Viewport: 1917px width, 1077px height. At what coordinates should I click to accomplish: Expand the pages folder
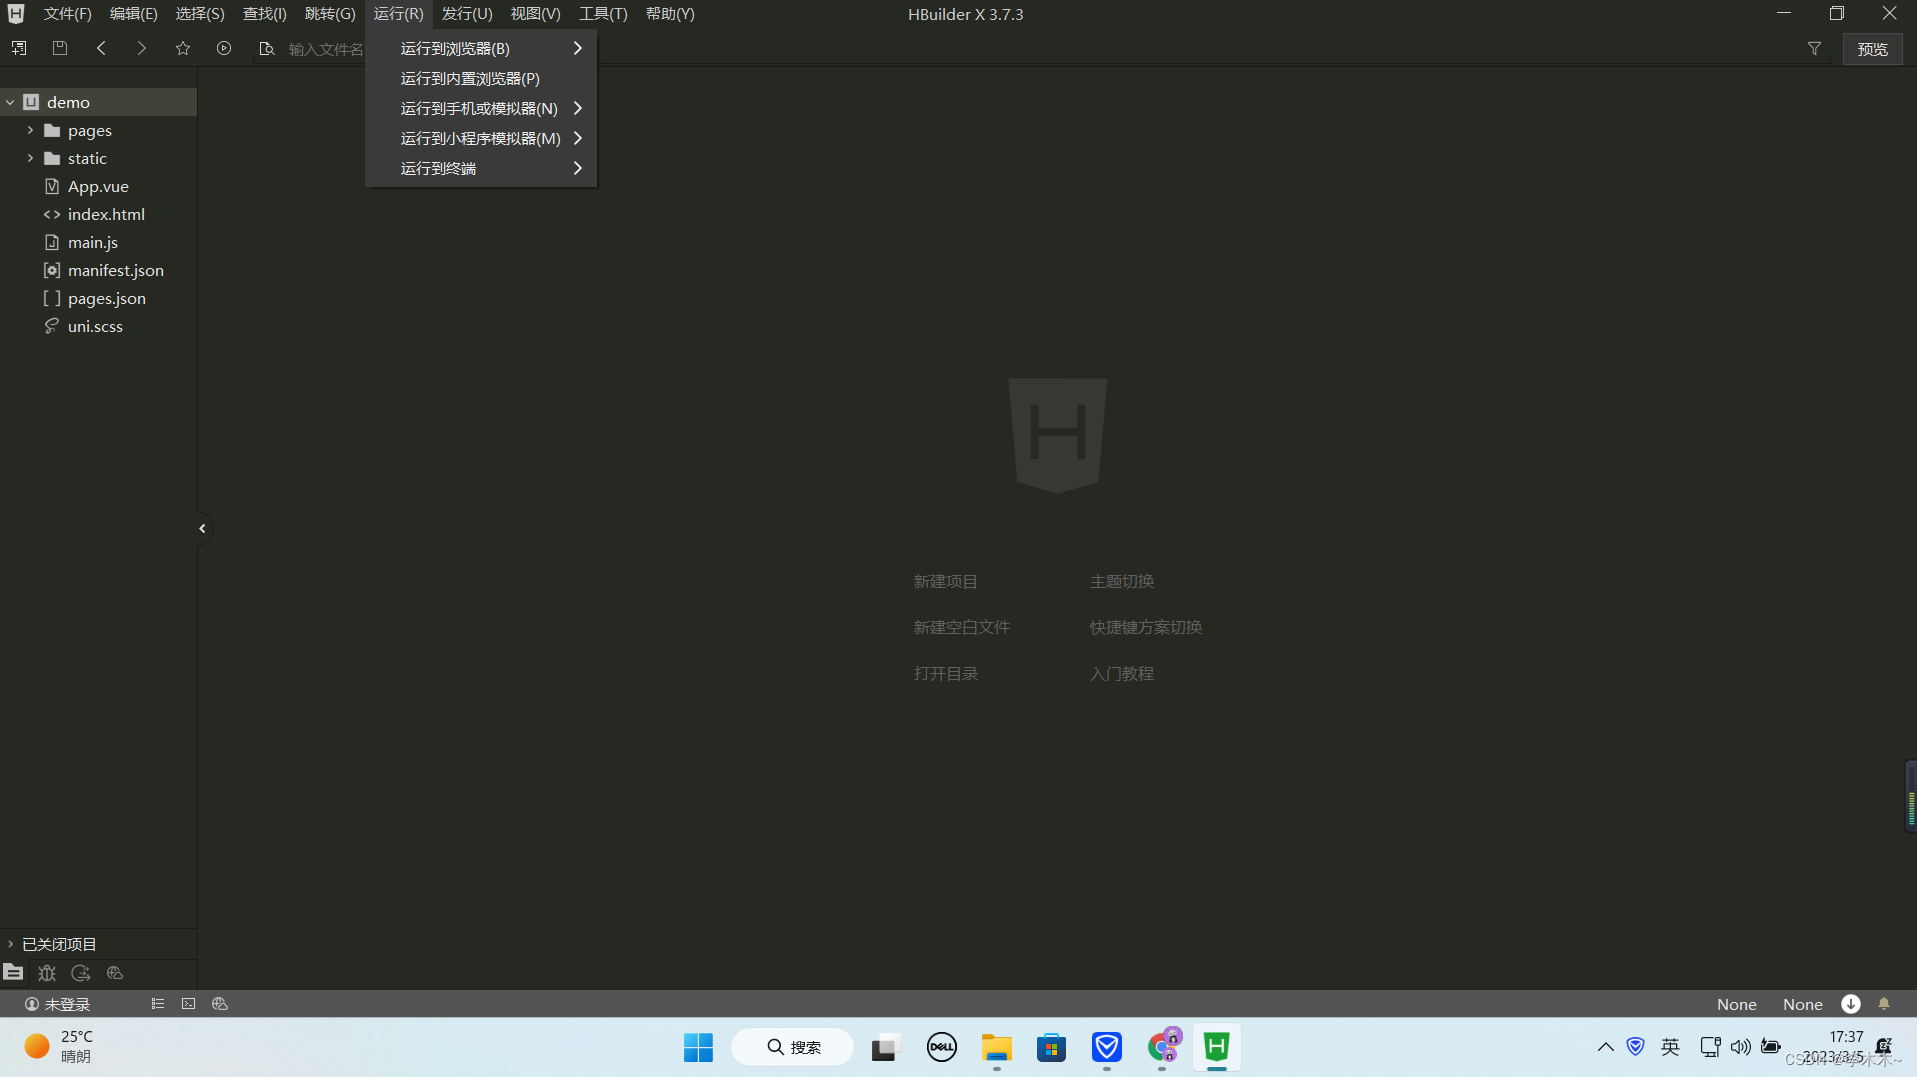coord(30,130)
